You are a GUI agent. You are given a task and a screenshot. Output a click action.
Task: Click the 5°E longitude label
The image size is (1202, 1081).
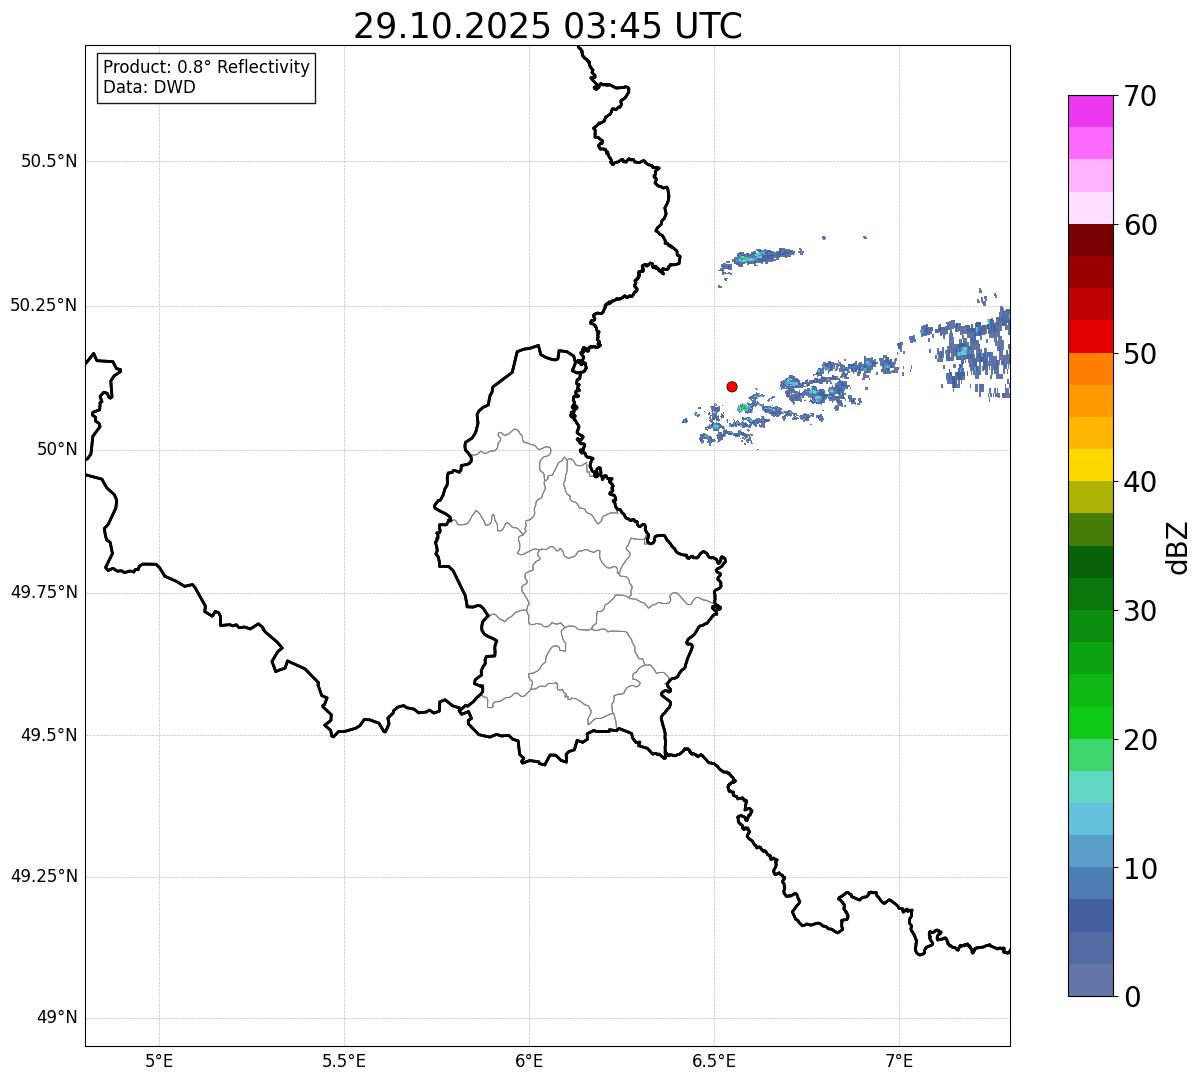pyautogui.click(x=159, y=1060)
